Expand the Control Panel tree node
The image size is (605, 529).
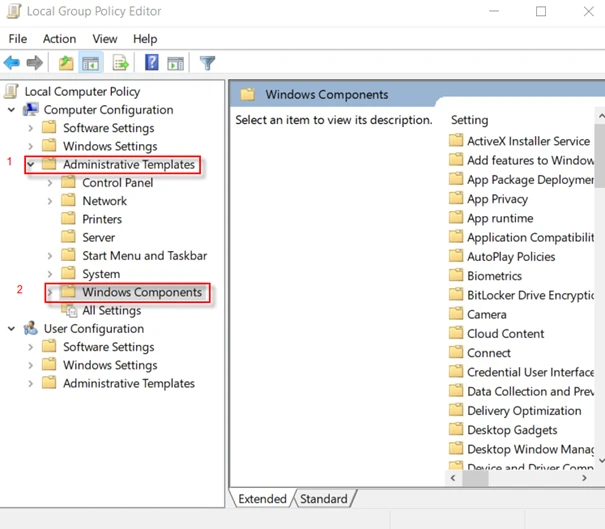(x=50, y=183)
